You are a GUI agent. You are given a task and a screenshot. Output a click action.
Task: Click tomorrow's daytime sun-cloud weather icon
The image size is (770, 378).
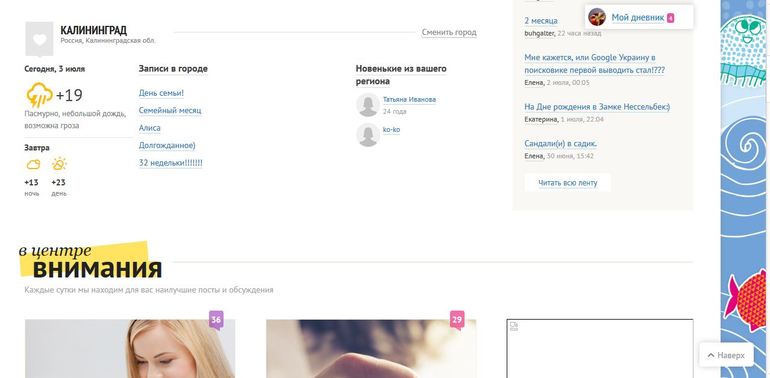click(59, 163)
